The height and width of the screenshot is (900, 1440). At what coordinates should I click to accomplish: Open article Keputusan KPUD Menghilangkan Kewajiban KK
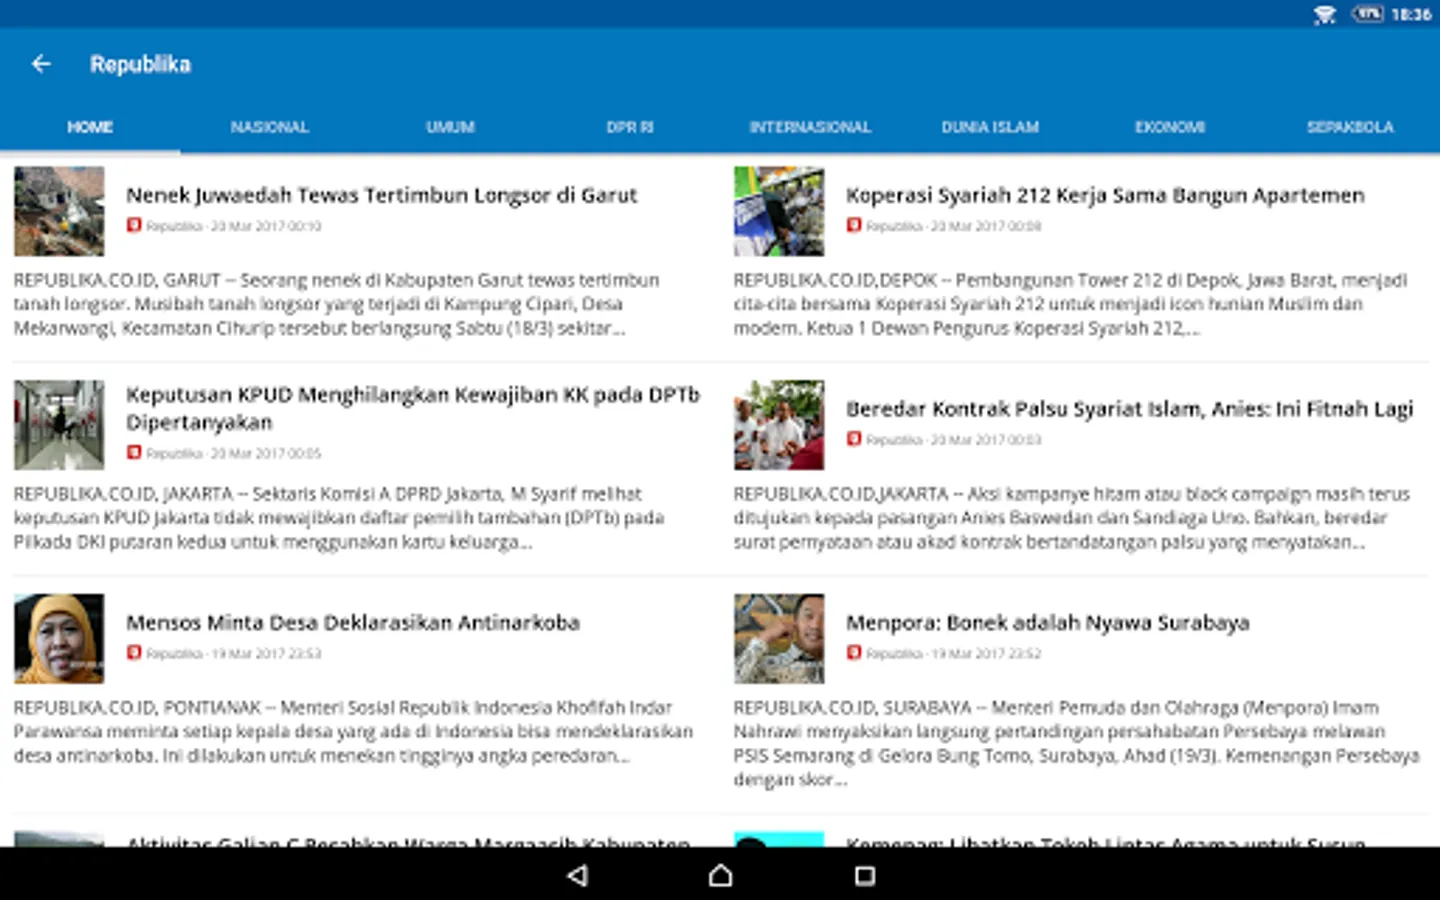(413, 408)
